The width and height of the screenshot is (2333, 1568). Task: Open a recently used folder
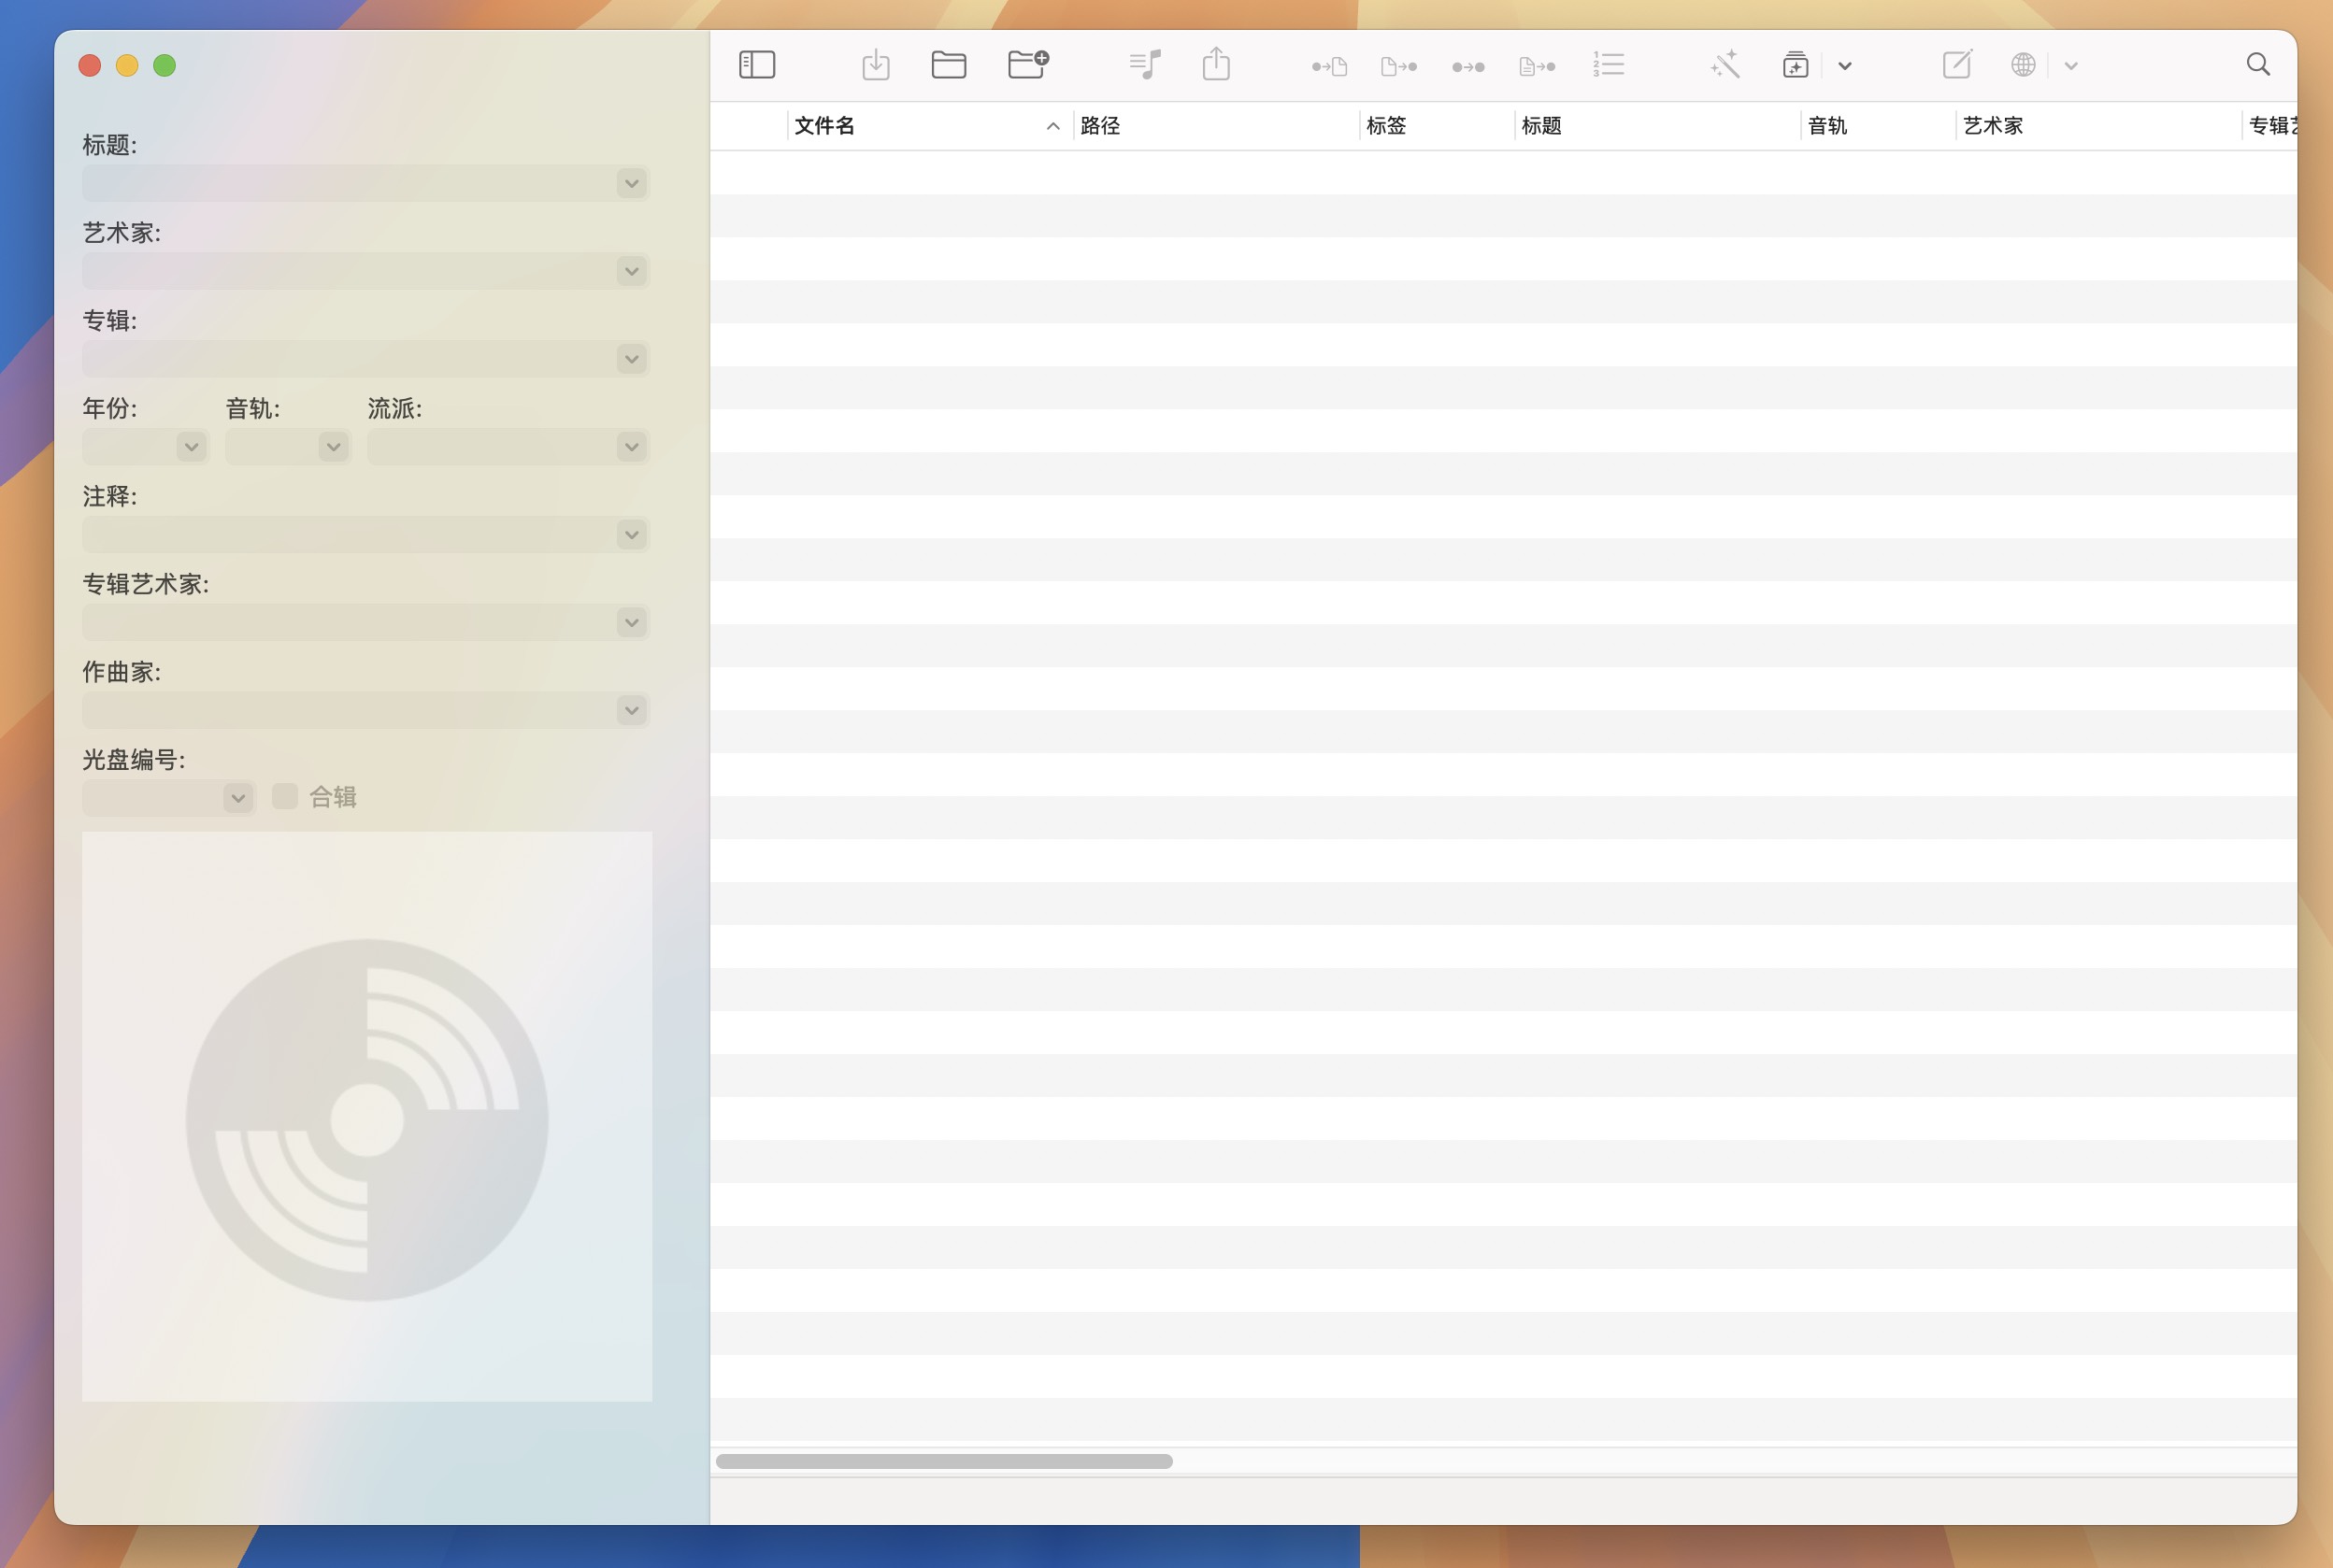(x=1026, y=64)
